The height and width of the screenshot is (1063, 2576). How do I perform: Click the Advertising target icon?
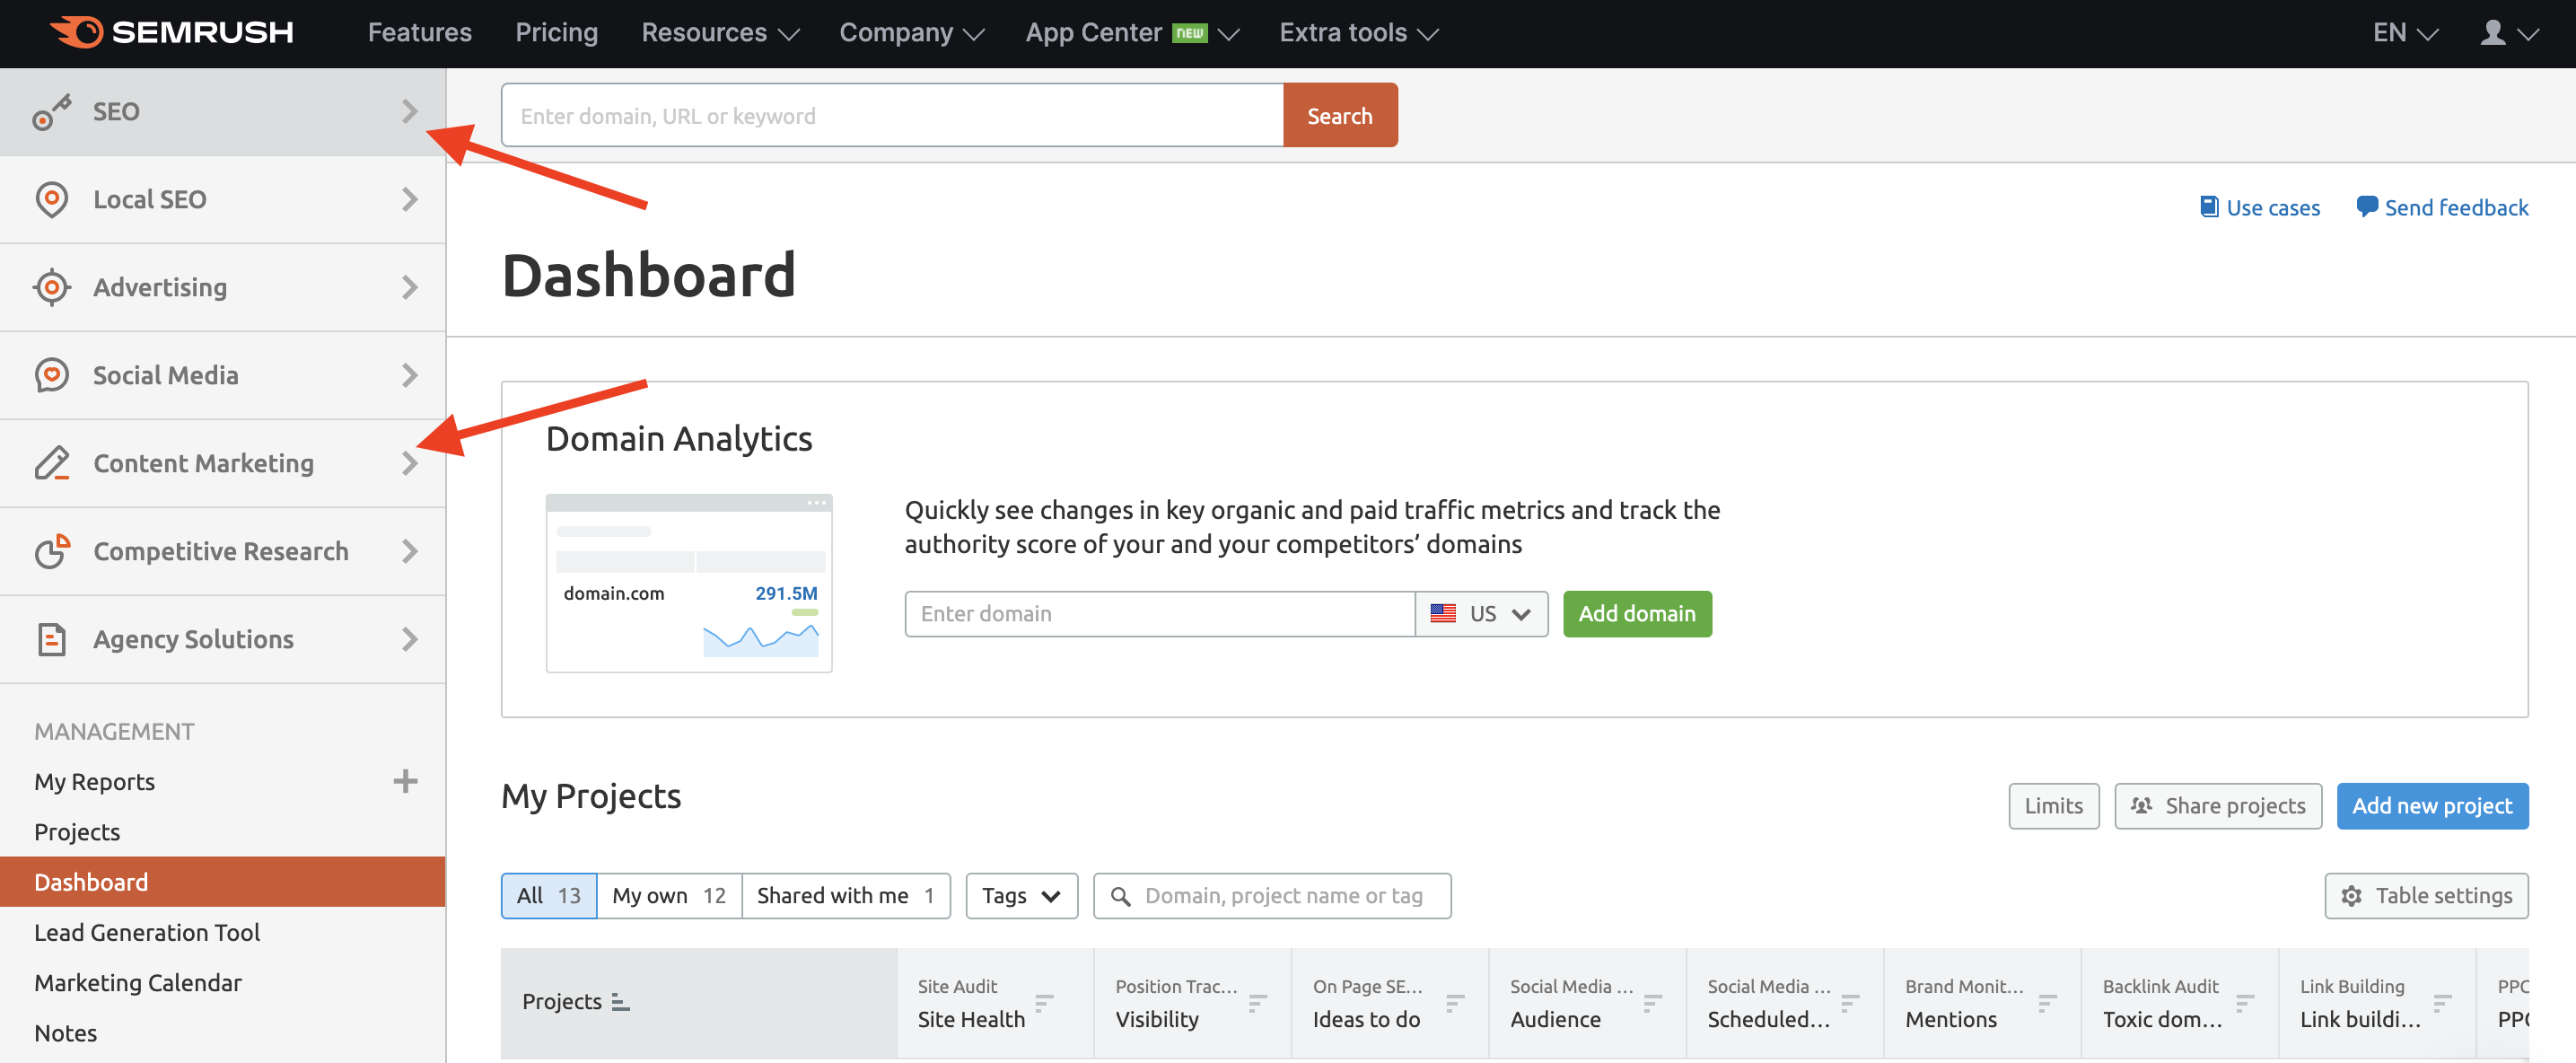click(x=51, y=287)
